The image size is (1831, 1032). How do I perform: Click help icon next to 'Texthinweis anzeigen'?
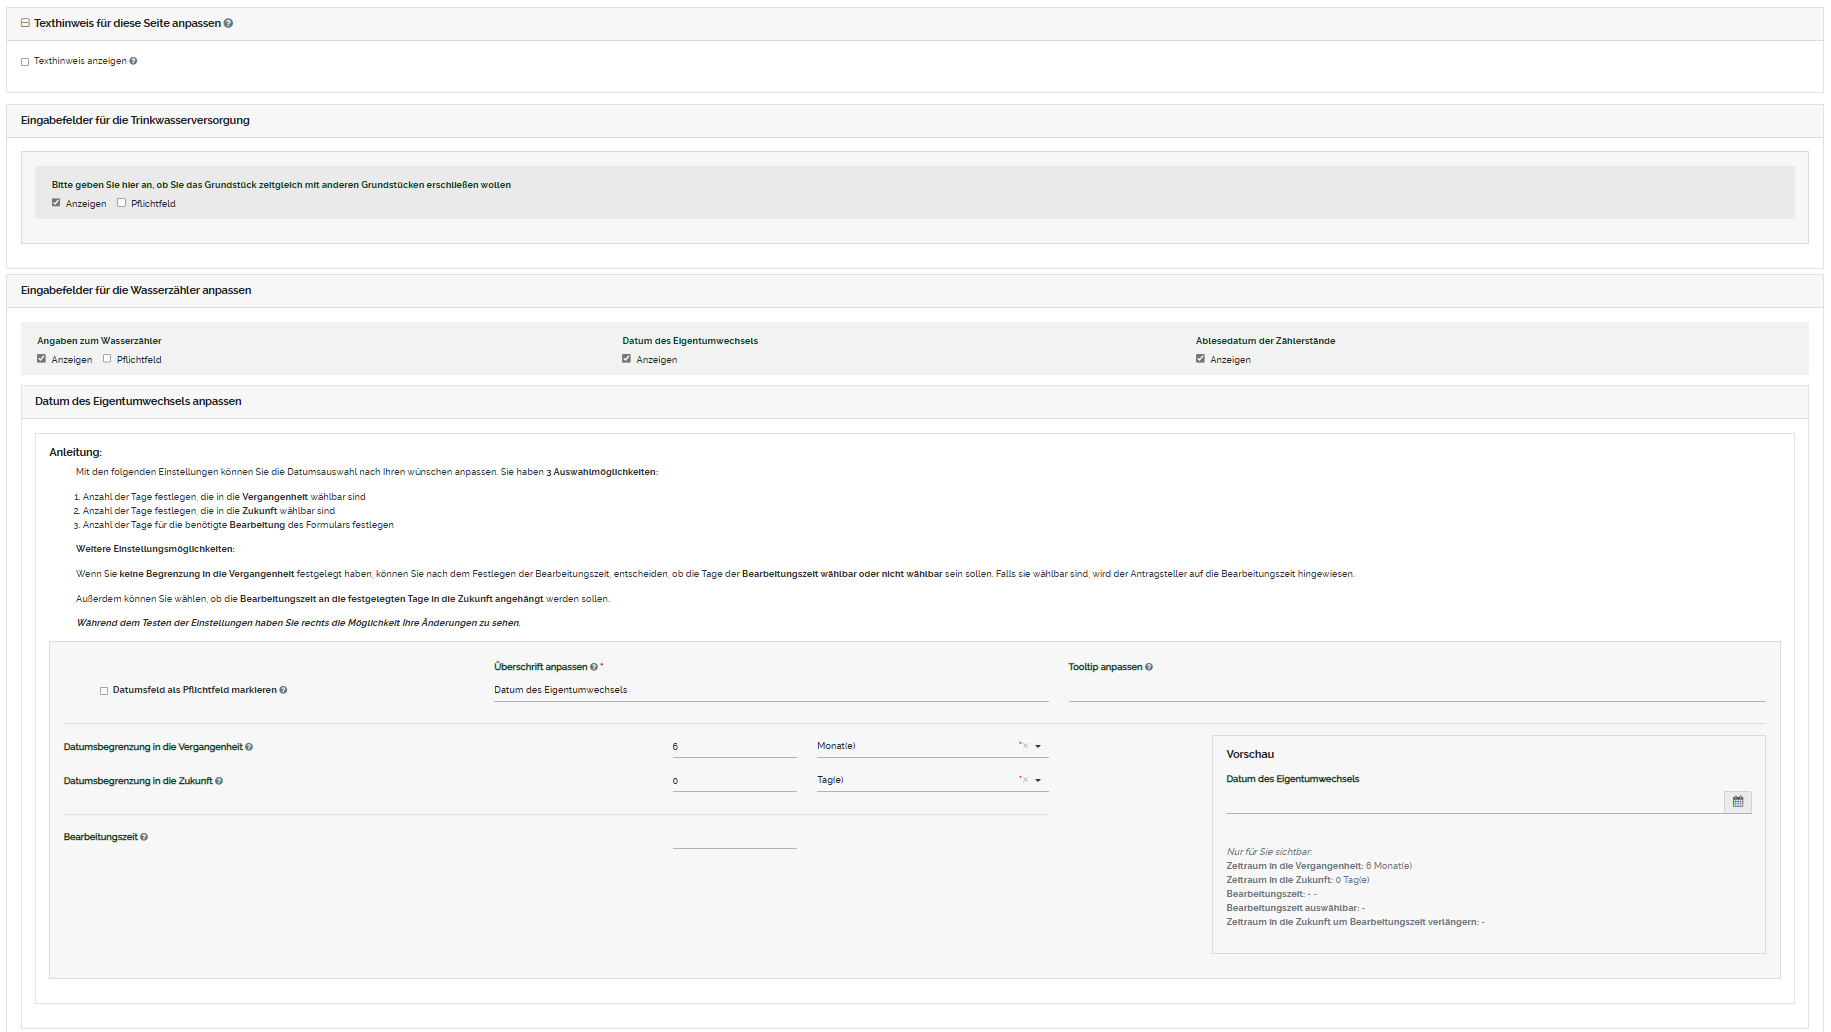coord(133,61)
